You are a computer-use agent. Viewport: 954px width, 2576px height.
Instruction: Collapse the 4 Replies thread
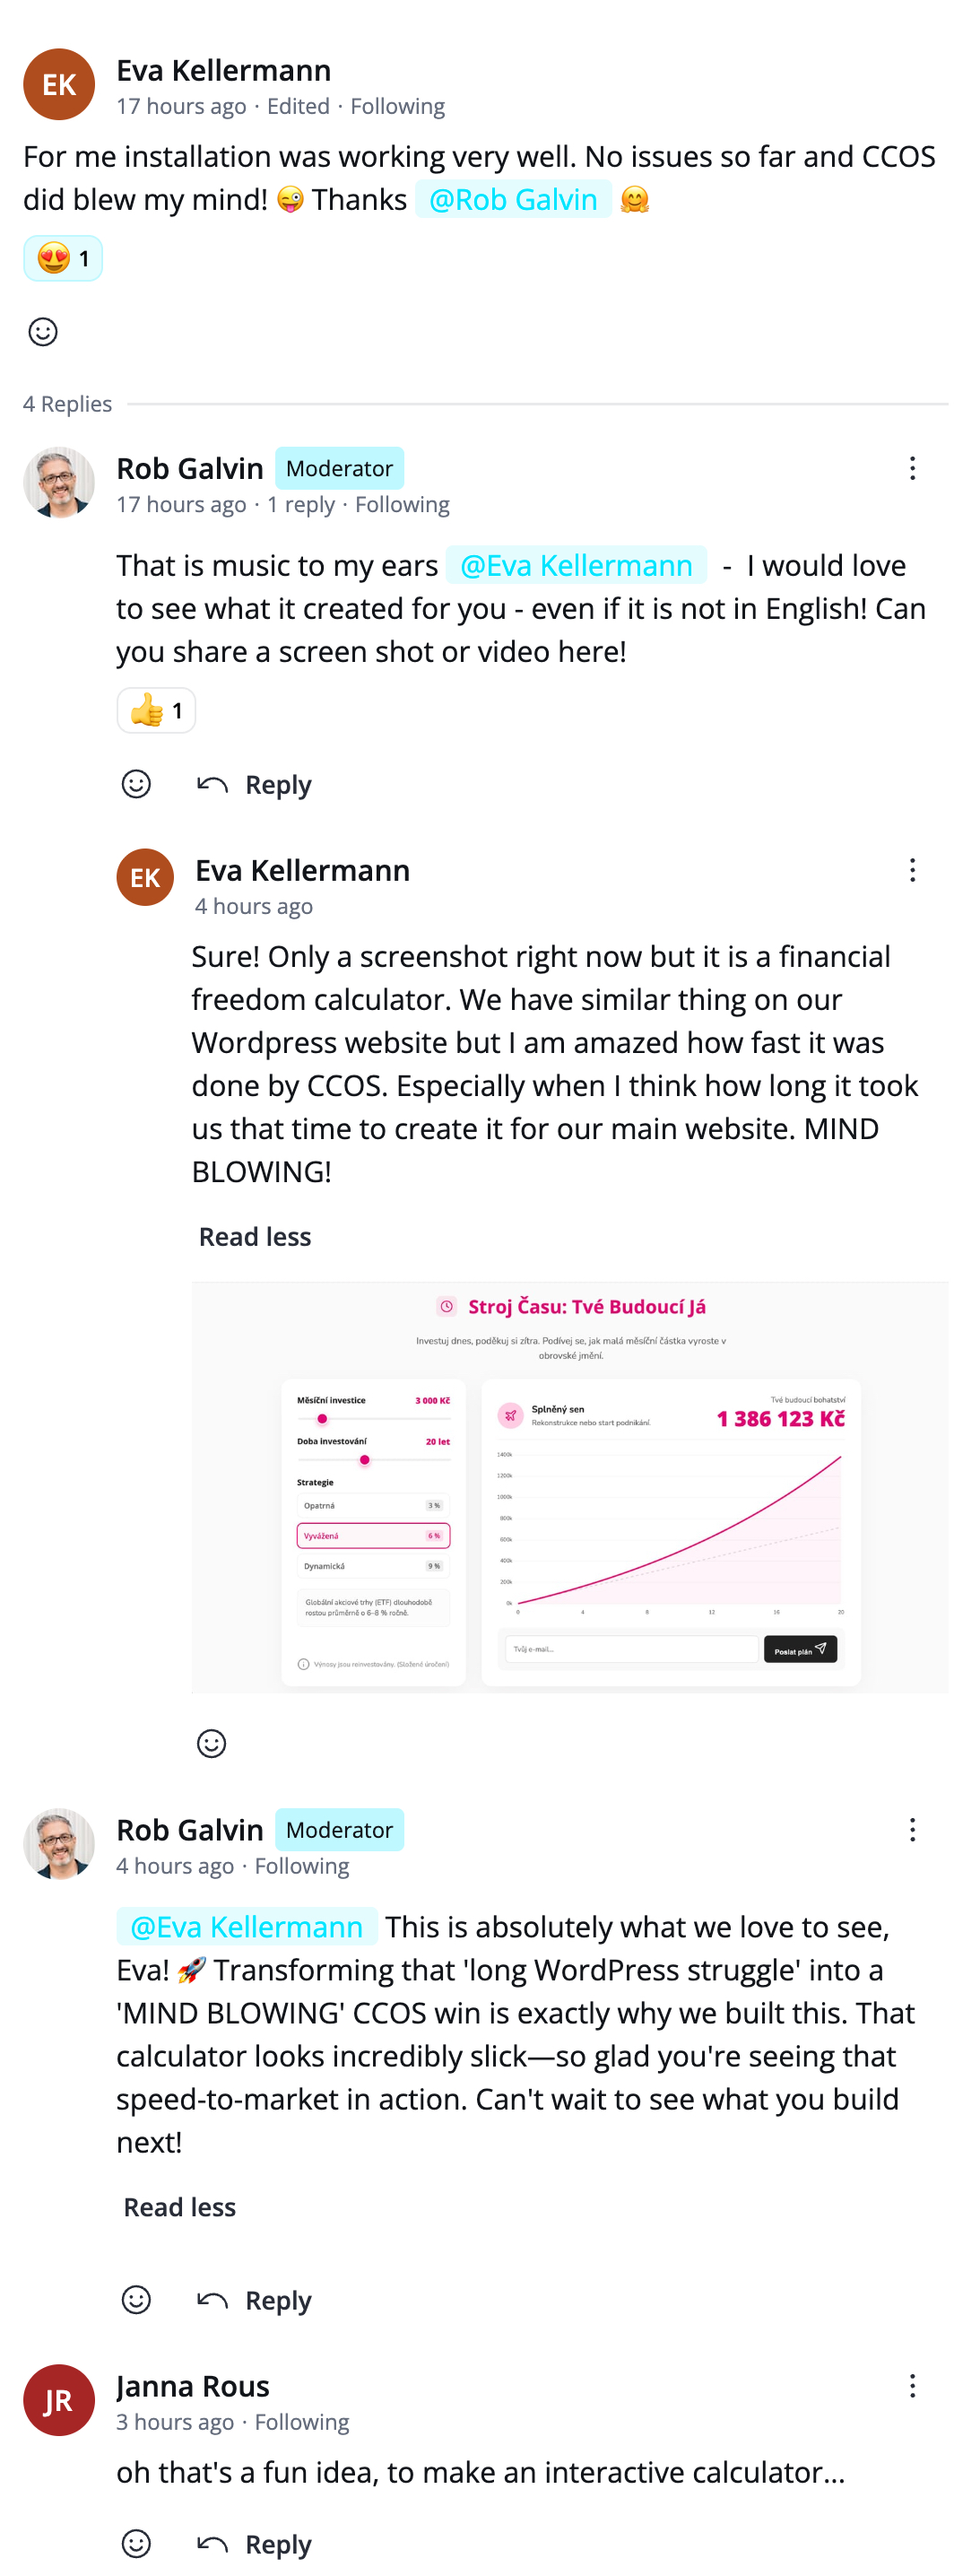67,404
